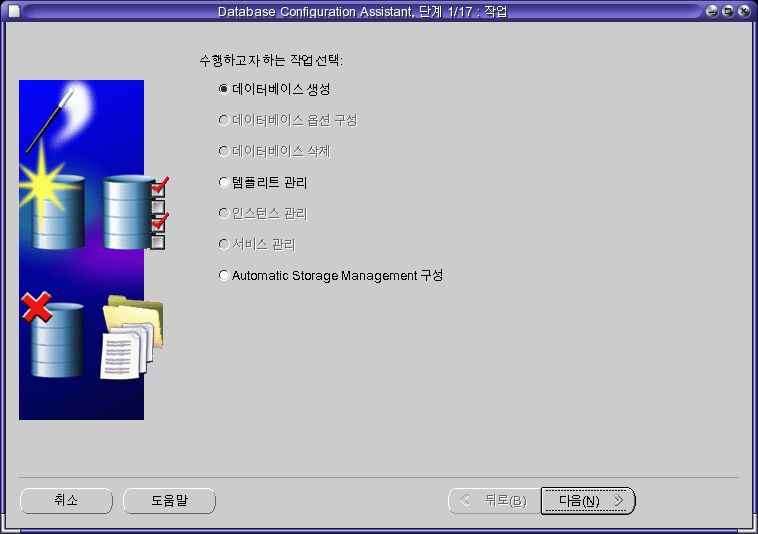Image resolution: width=758 pixels, height=534 pixels.
Task: Pick the 데이터베이스 삭제 radio option
Action: 223,151
